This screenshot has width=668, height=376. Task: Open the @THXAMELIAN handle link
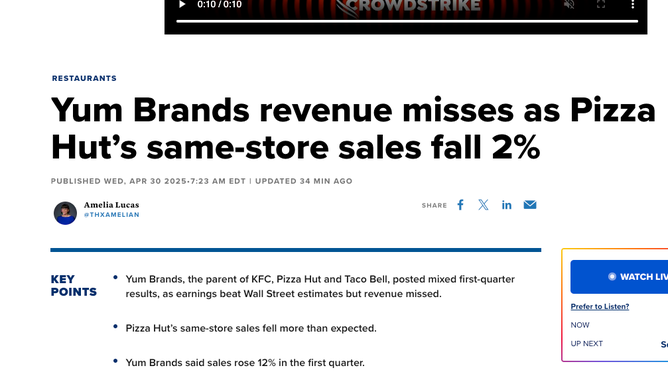click(112, 215)
